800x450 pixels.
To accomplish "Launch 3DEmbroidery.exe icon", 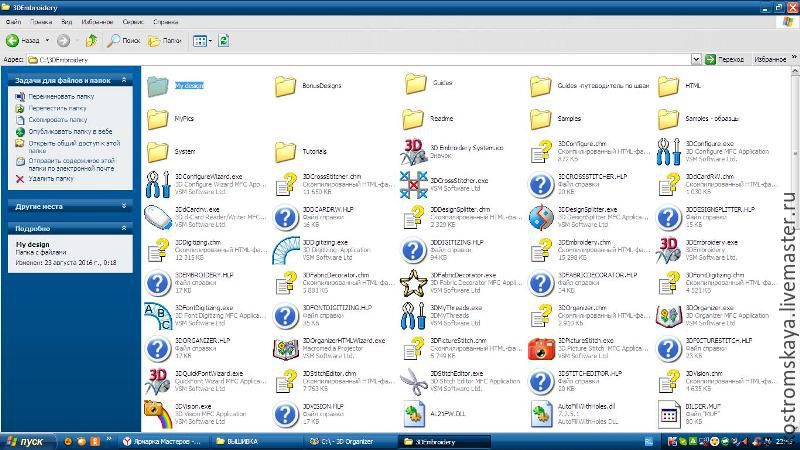I will (x=669, y=250).
